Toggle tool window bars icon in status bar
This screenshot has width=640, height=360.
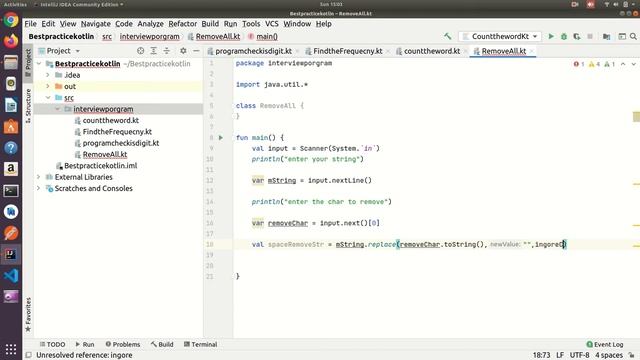click(x=29, y=355)
